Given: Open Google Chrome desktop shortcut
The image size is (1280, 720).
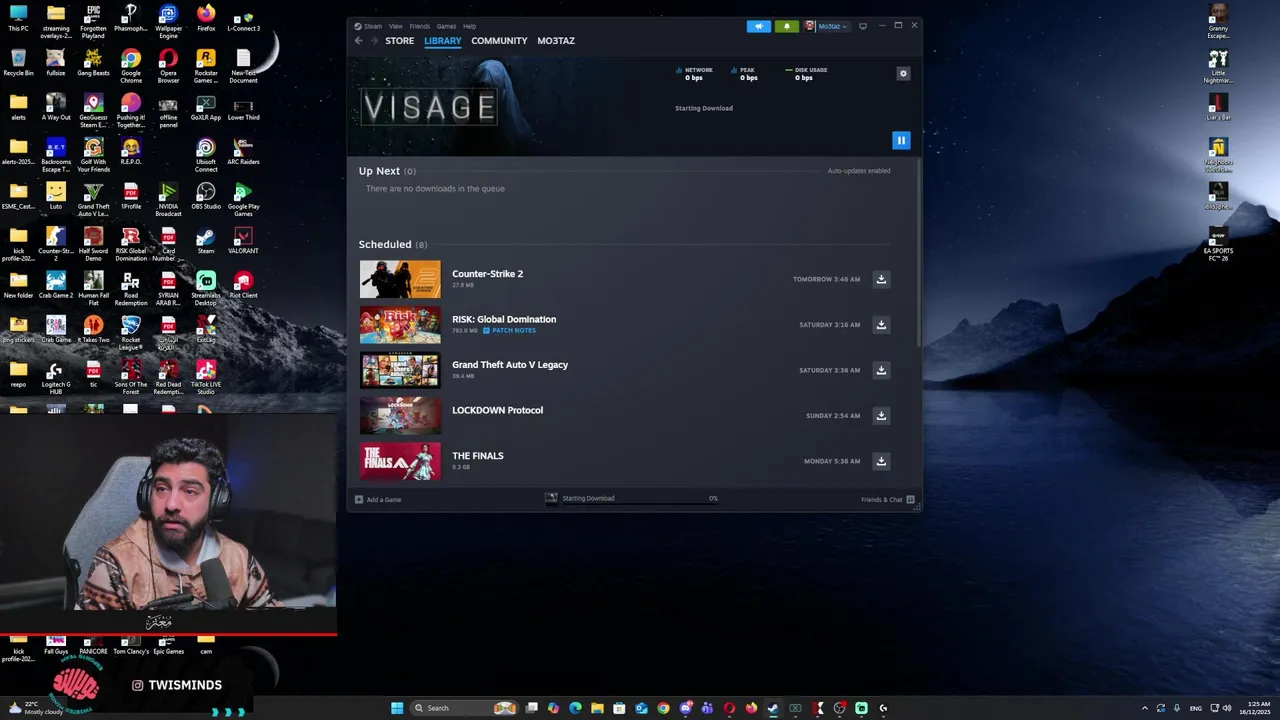Looking at the screenshot, I should tap(131, 67).
